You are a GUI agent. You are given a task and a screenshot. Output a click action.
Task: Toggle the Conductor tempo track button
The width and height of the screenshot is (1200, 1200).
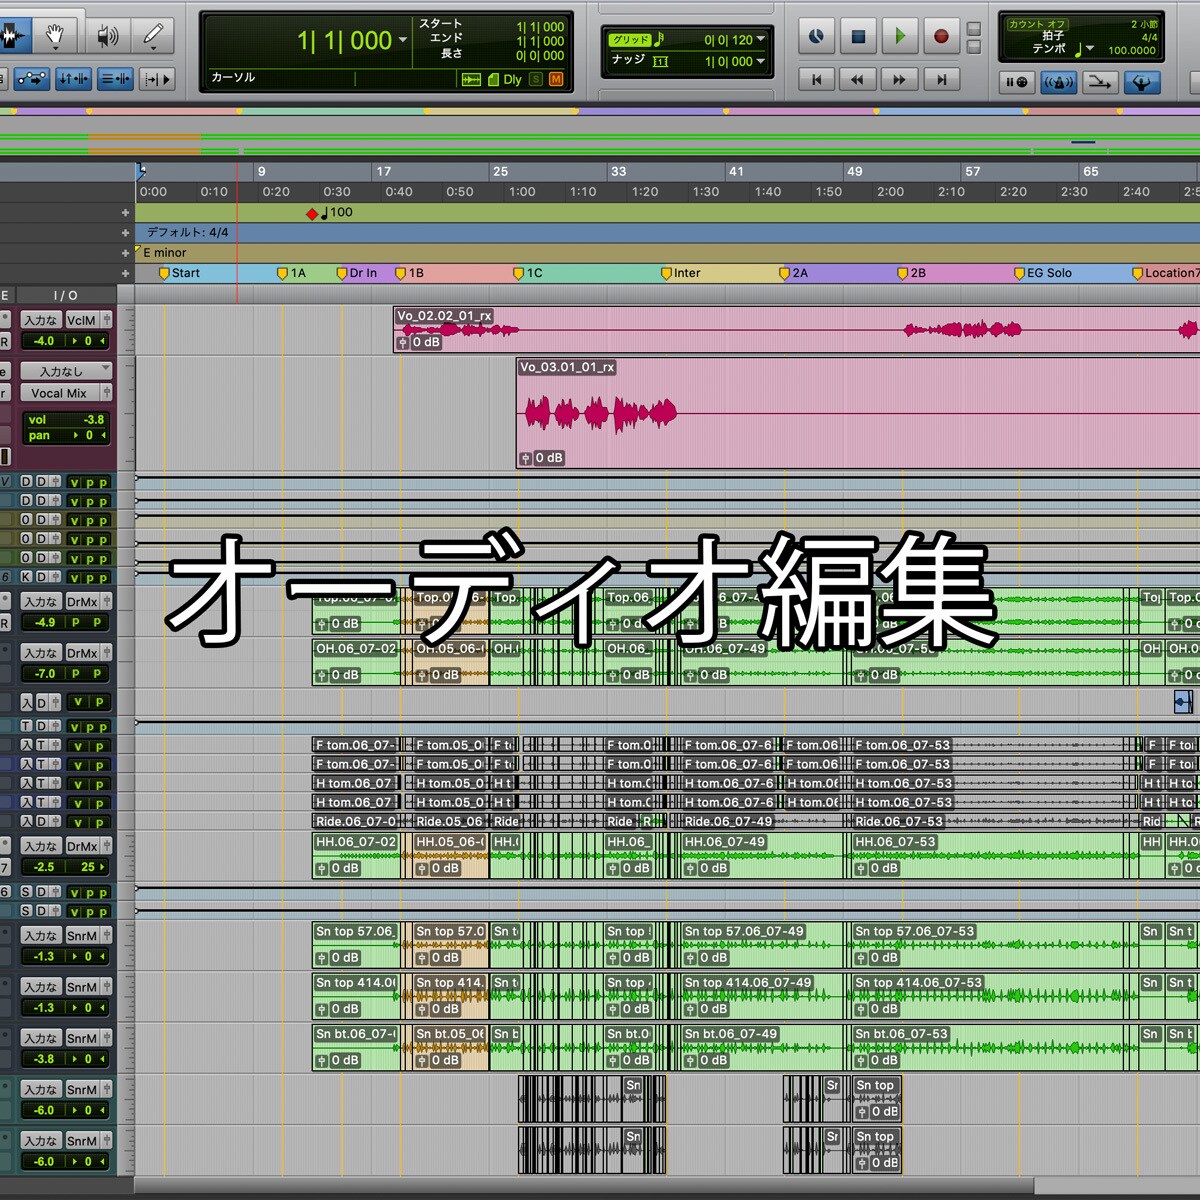(x=1141, y=82)
